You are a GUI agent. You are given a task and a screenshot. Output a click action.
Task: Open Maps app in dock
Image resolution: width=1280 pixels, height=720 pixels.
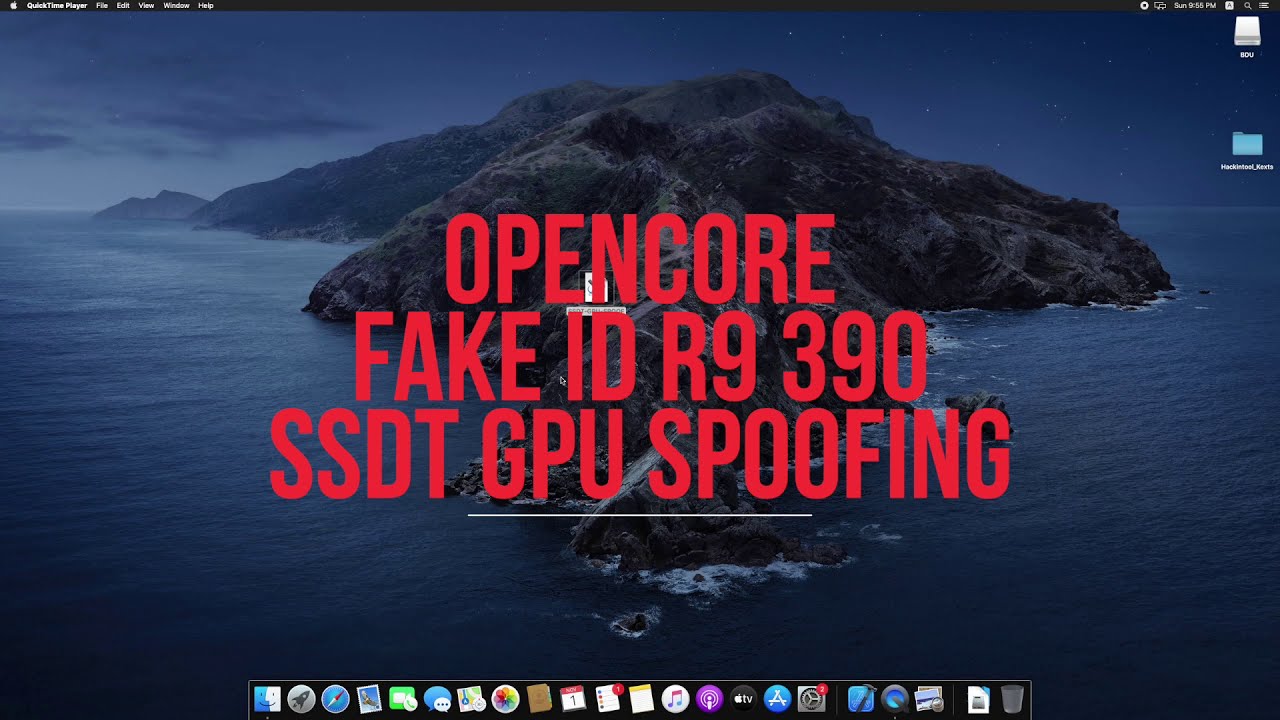[471, 699]
